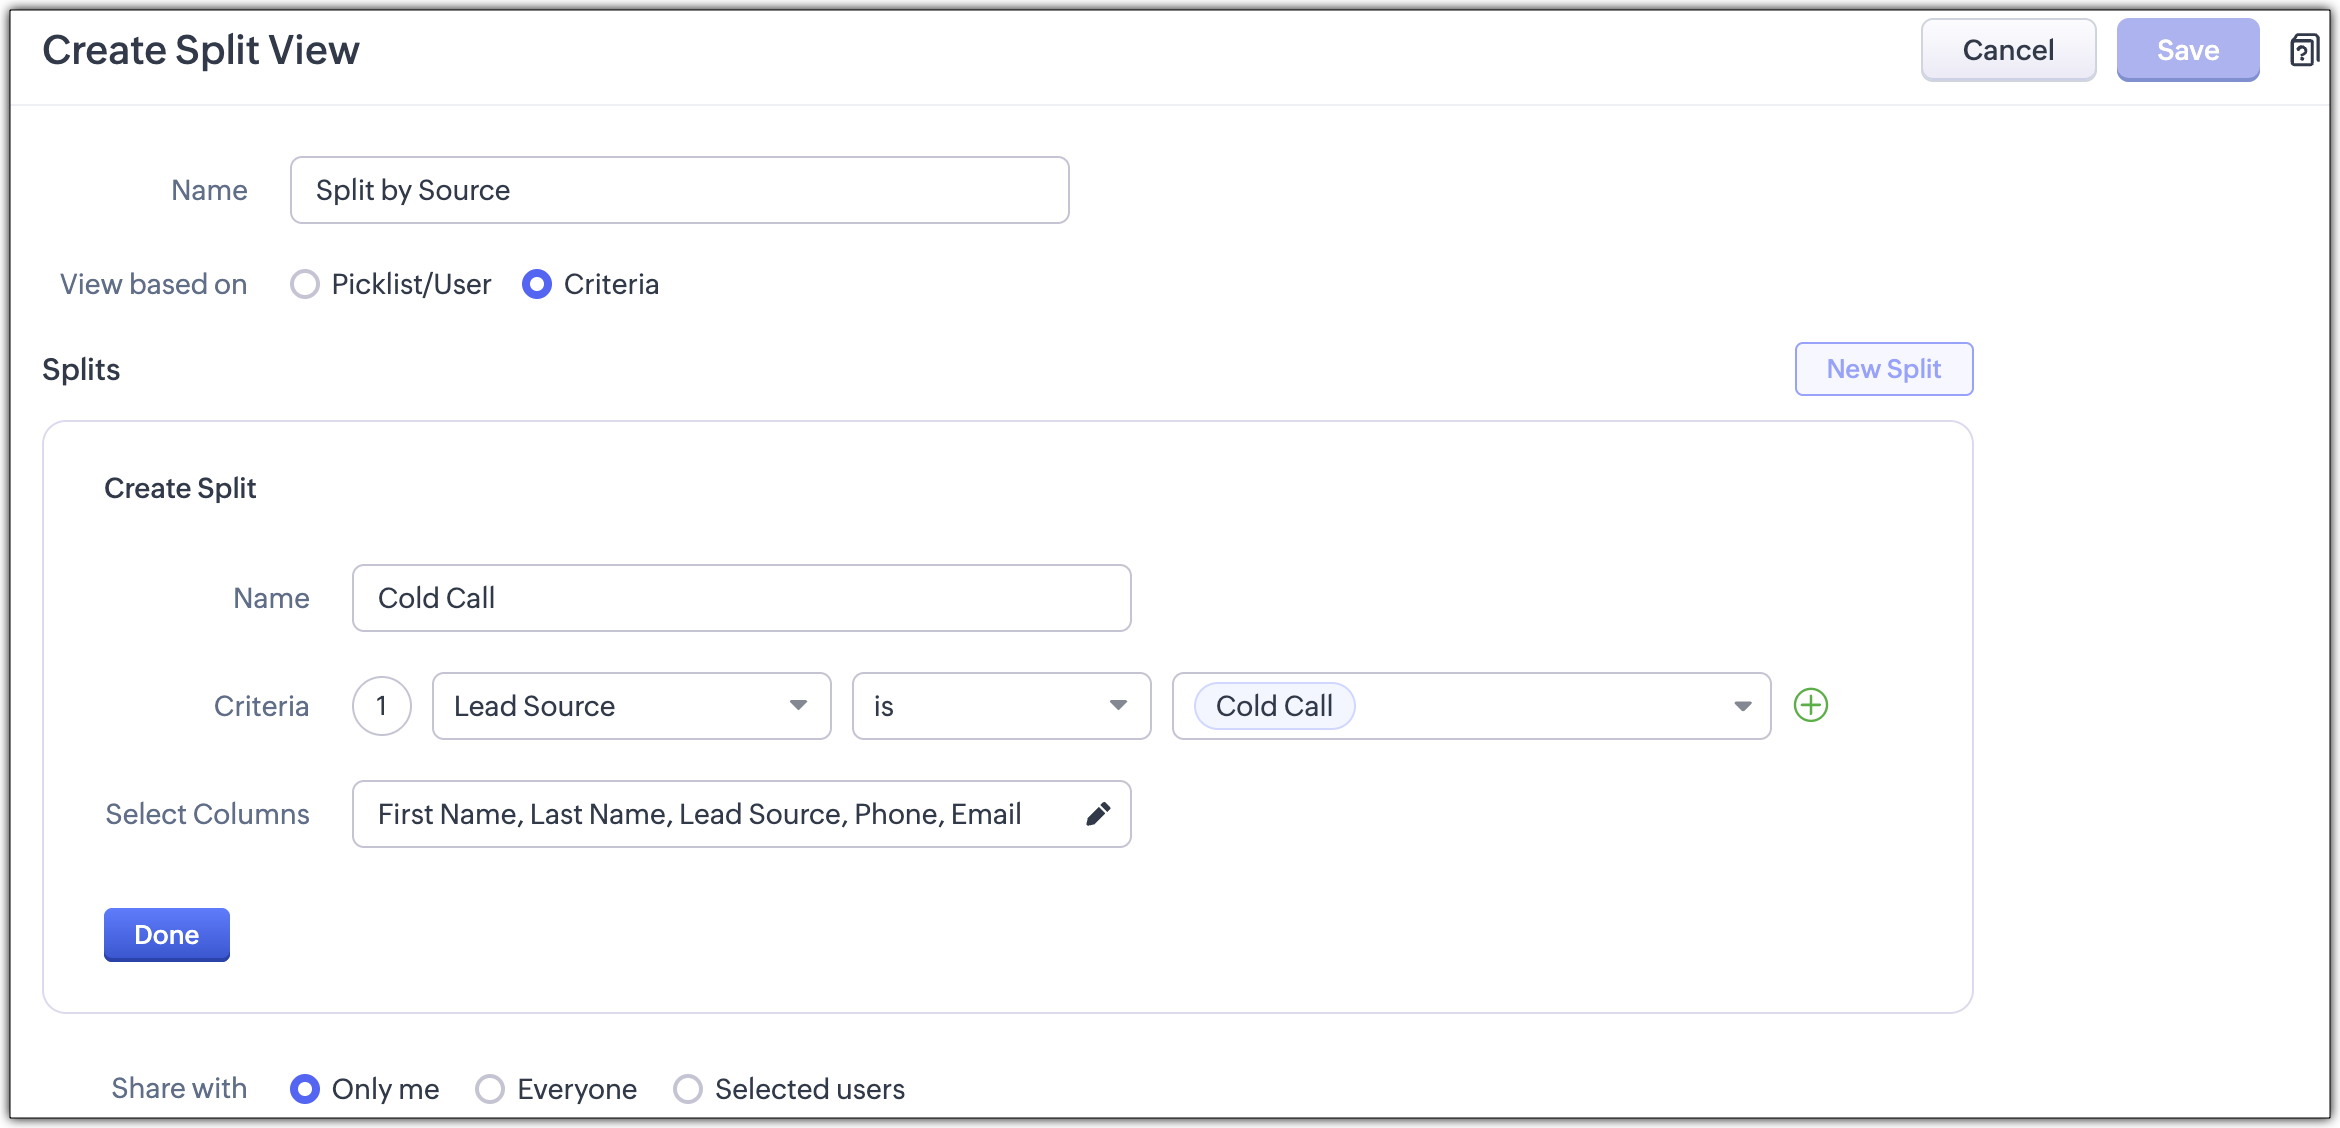This screenshot has height=1128, width=2340.
Task: Select Picklist/User radio option
Action: pos(305,285)
